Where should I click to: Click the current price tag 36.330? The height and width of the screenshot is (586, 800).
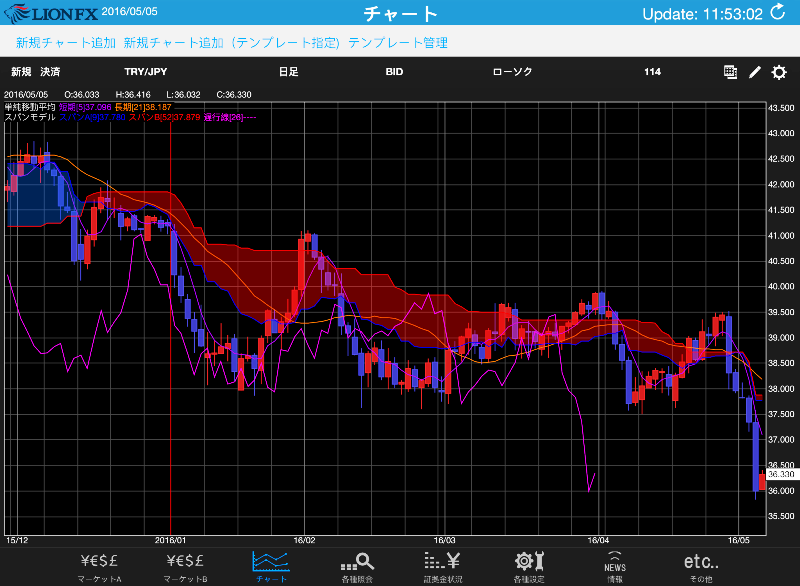781,474
